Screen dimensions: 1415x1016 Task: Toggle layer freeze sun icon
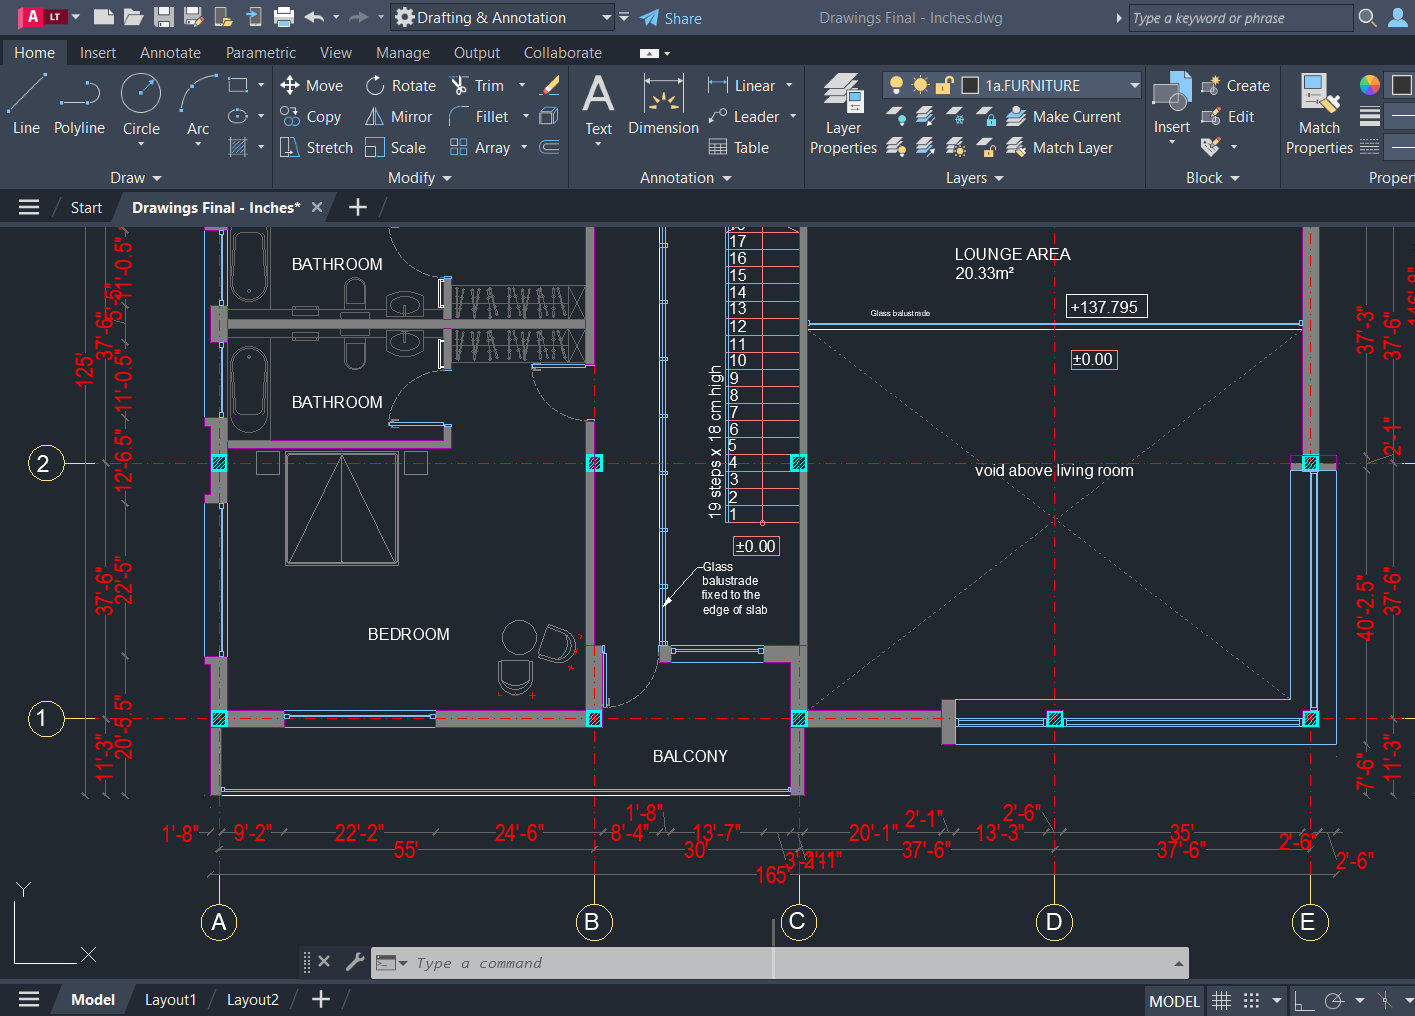920,85
